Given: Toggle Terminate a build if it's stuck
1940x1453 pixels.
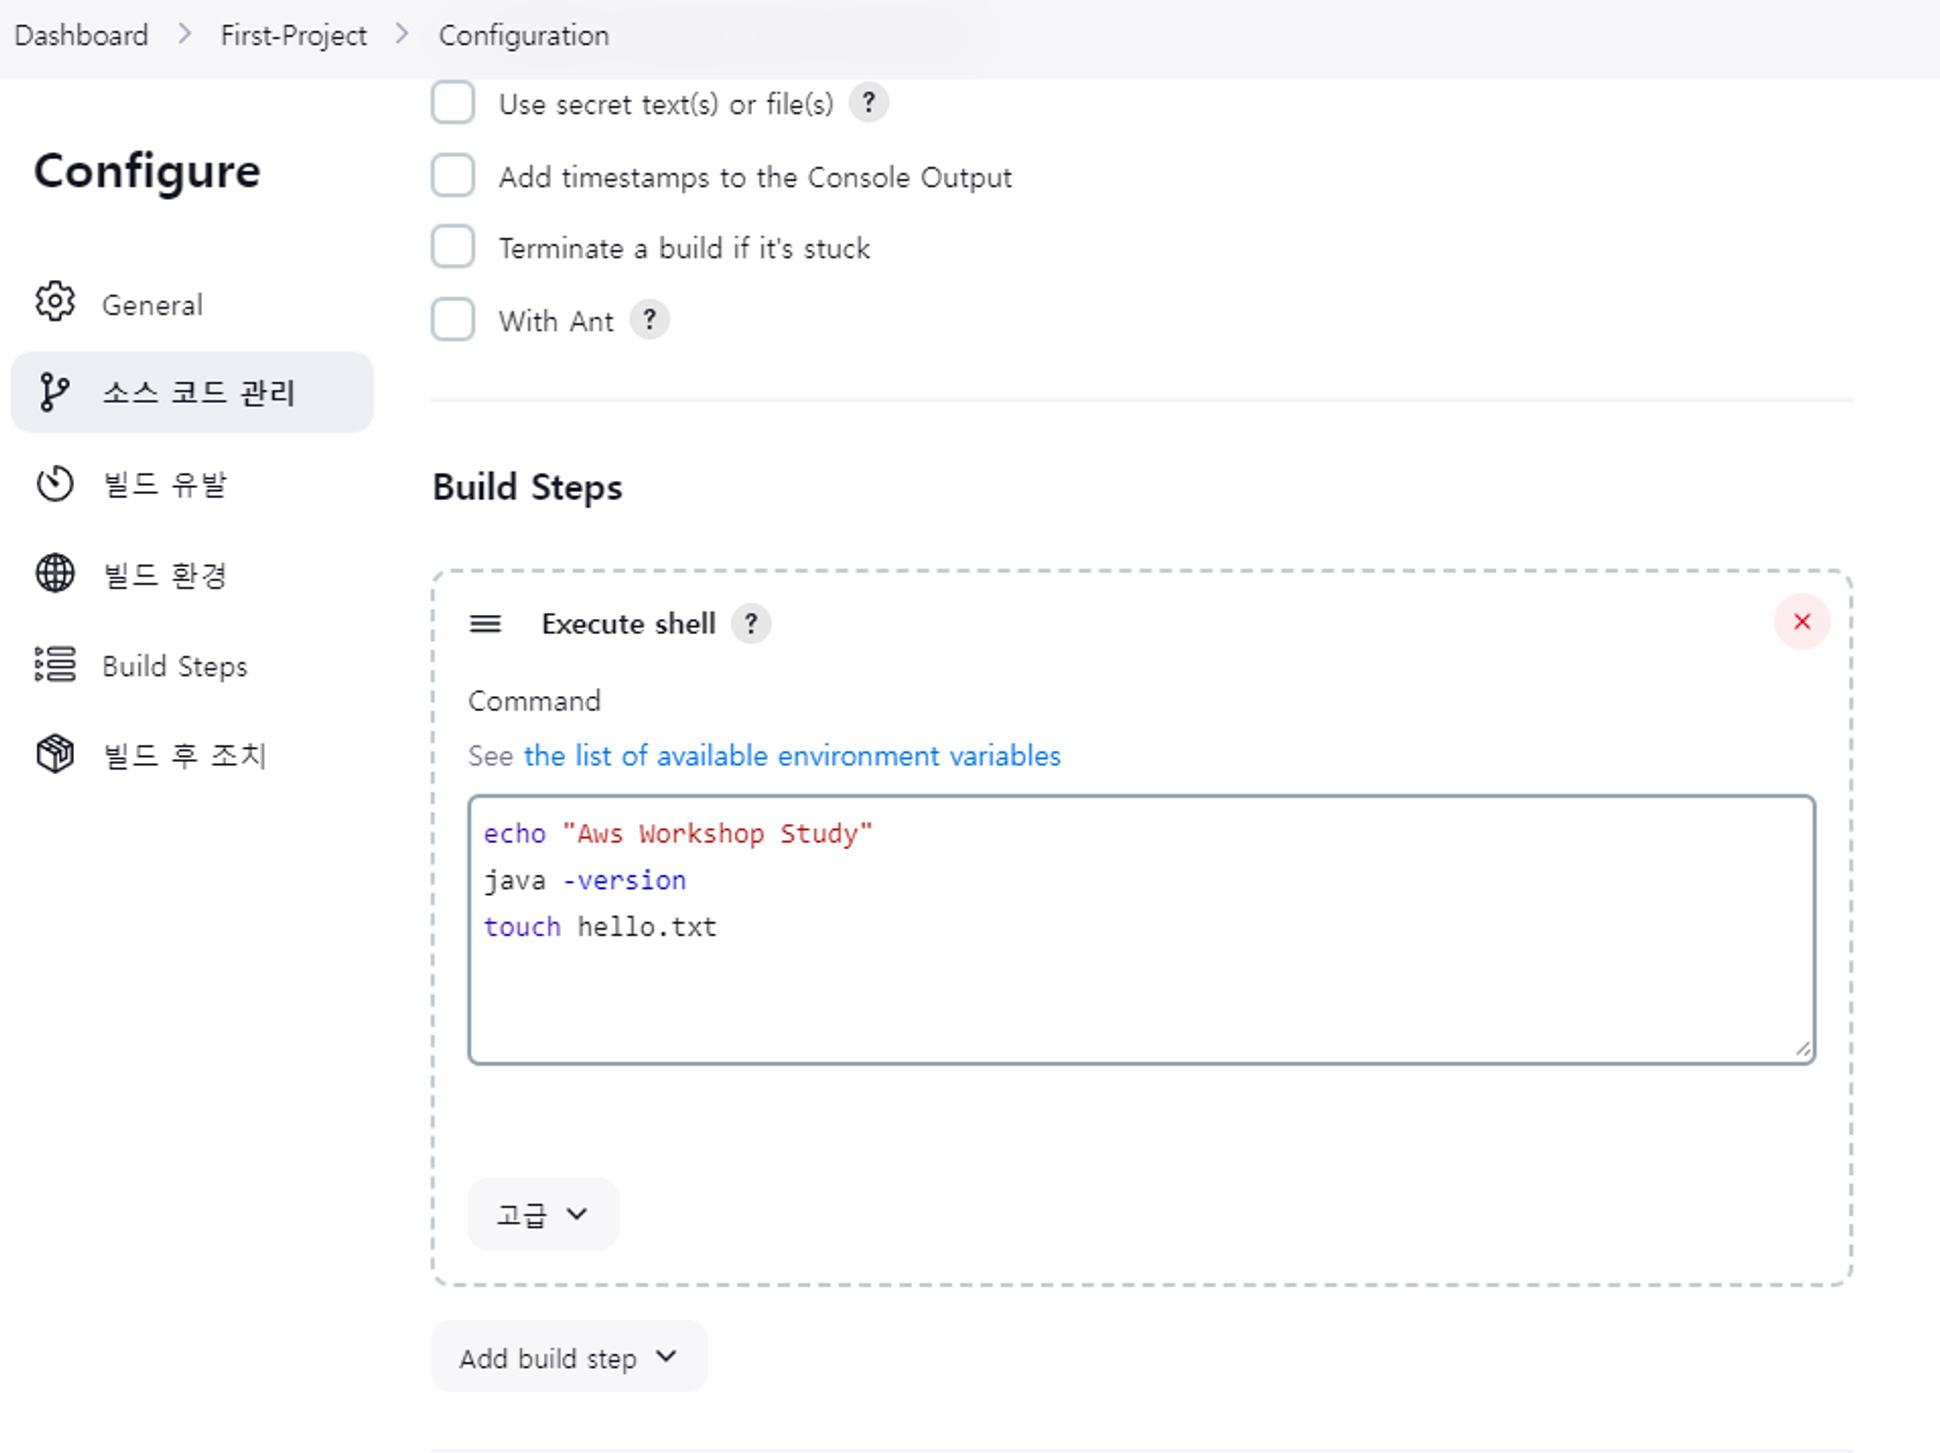Looking at the screenshot, I should point(453,247).
